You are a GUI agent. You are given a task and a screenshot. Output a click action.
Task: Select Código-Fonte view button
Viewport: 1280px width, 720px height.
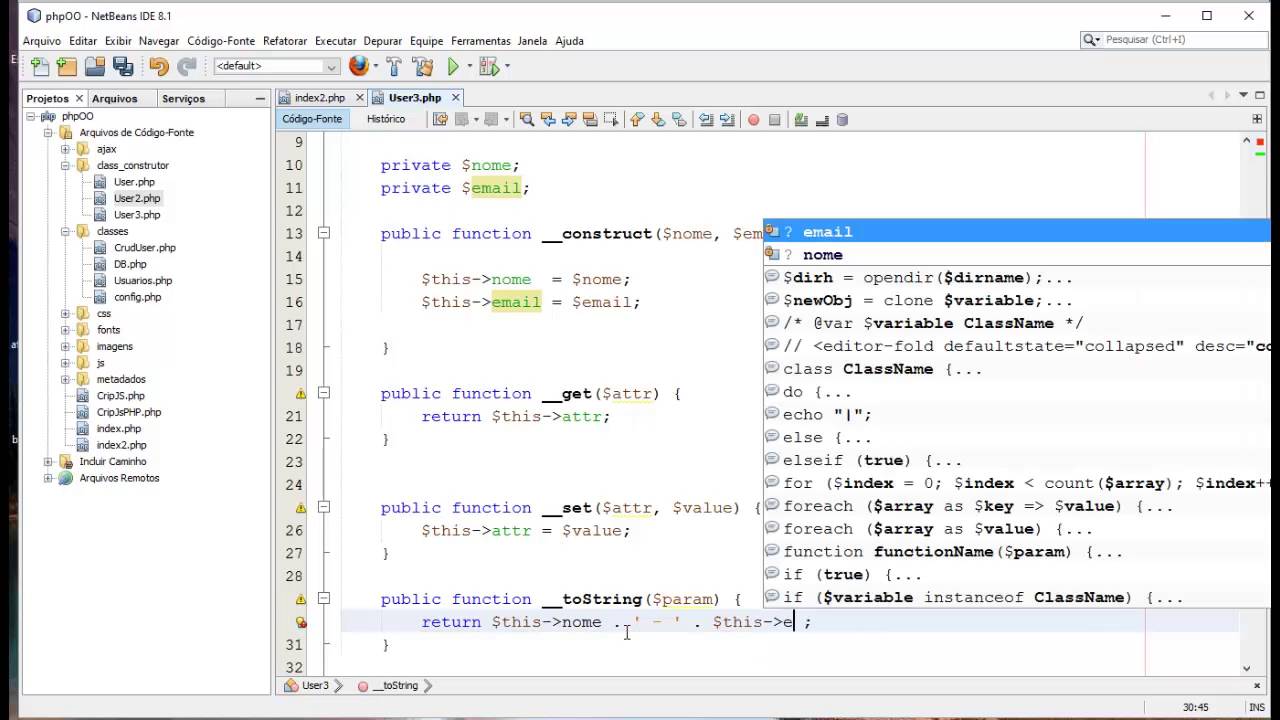click(312, 119)
